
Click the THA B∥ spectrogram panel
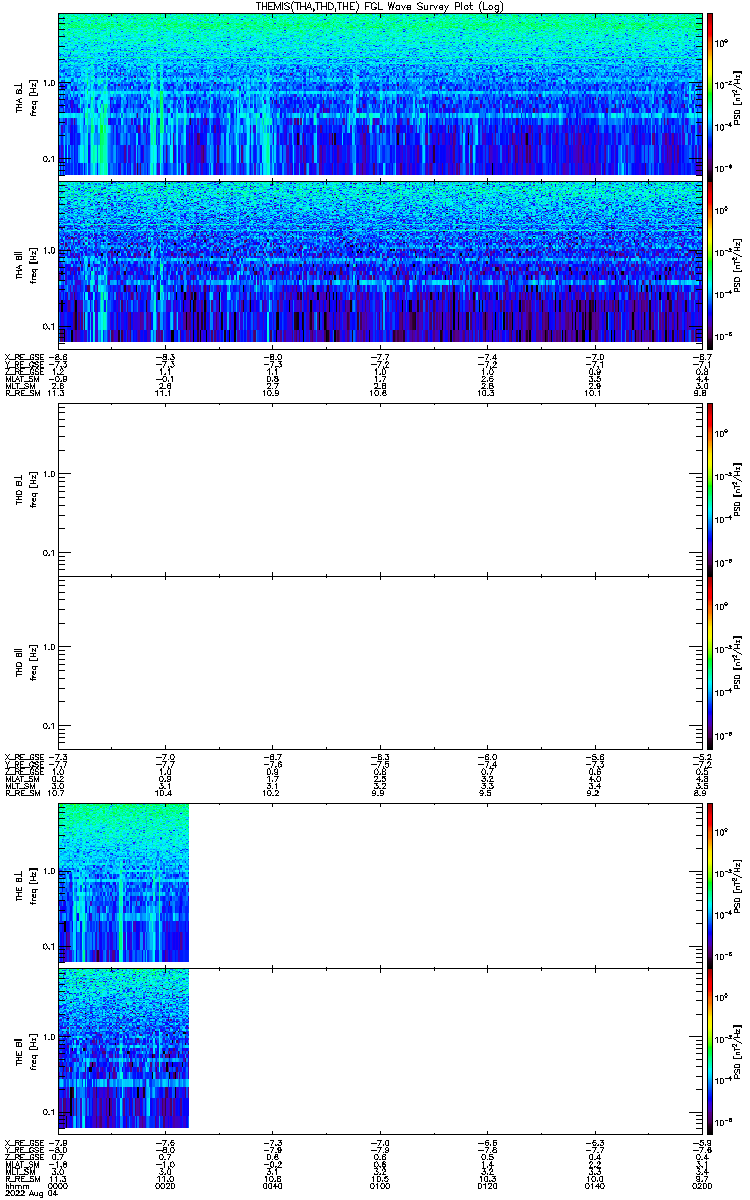click(x=379, y=260)
